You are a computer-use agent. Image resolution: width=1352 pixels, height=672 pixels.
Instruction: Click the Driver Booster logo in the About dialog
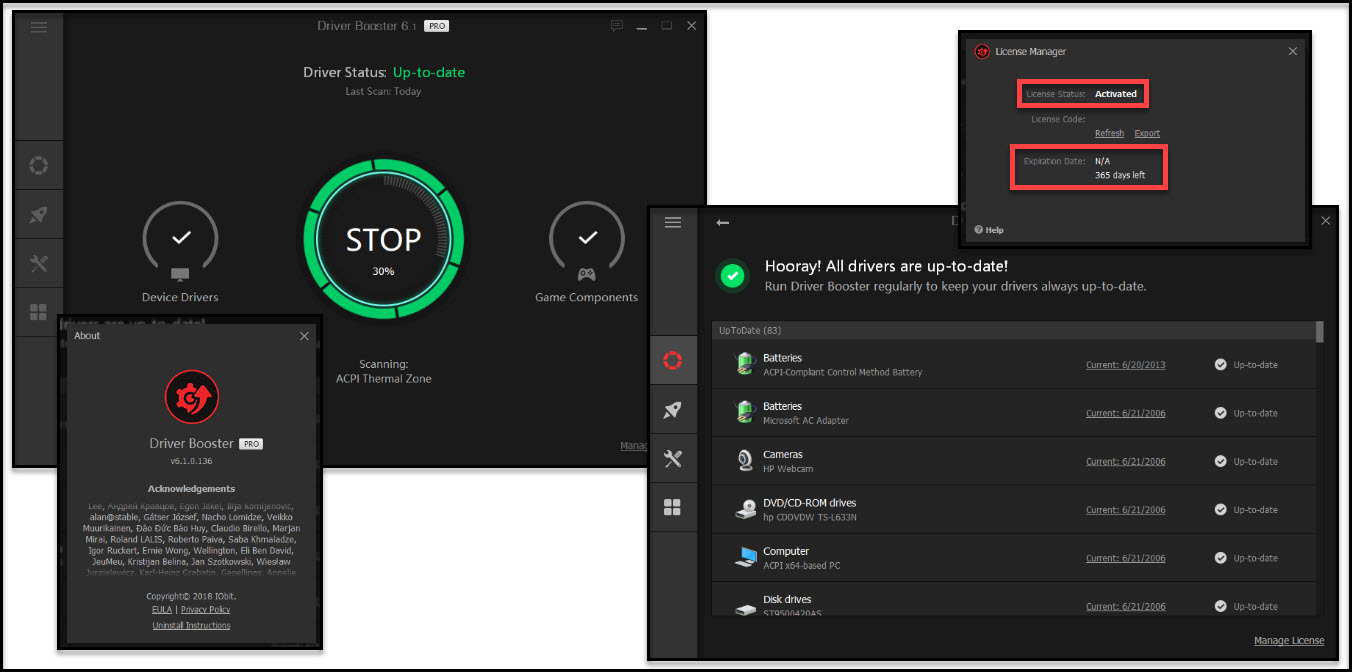pos(192,397)
